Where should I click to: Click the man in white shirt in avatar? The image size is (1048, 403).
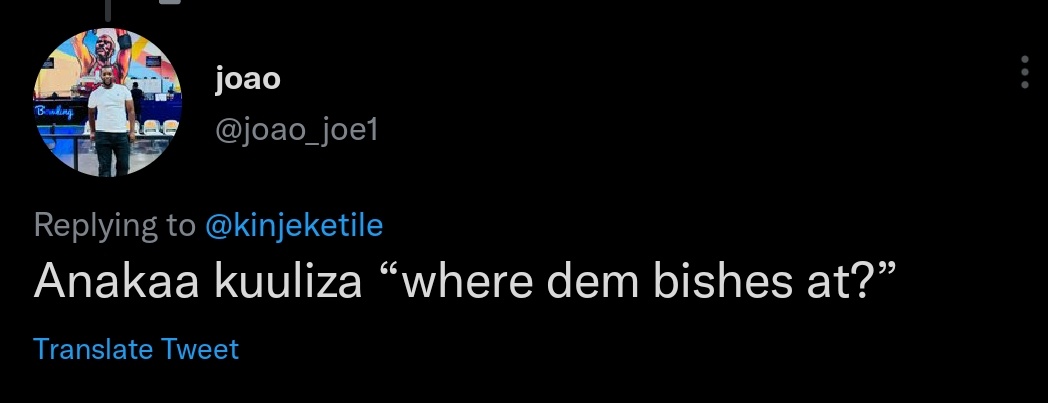coord(111,120)
